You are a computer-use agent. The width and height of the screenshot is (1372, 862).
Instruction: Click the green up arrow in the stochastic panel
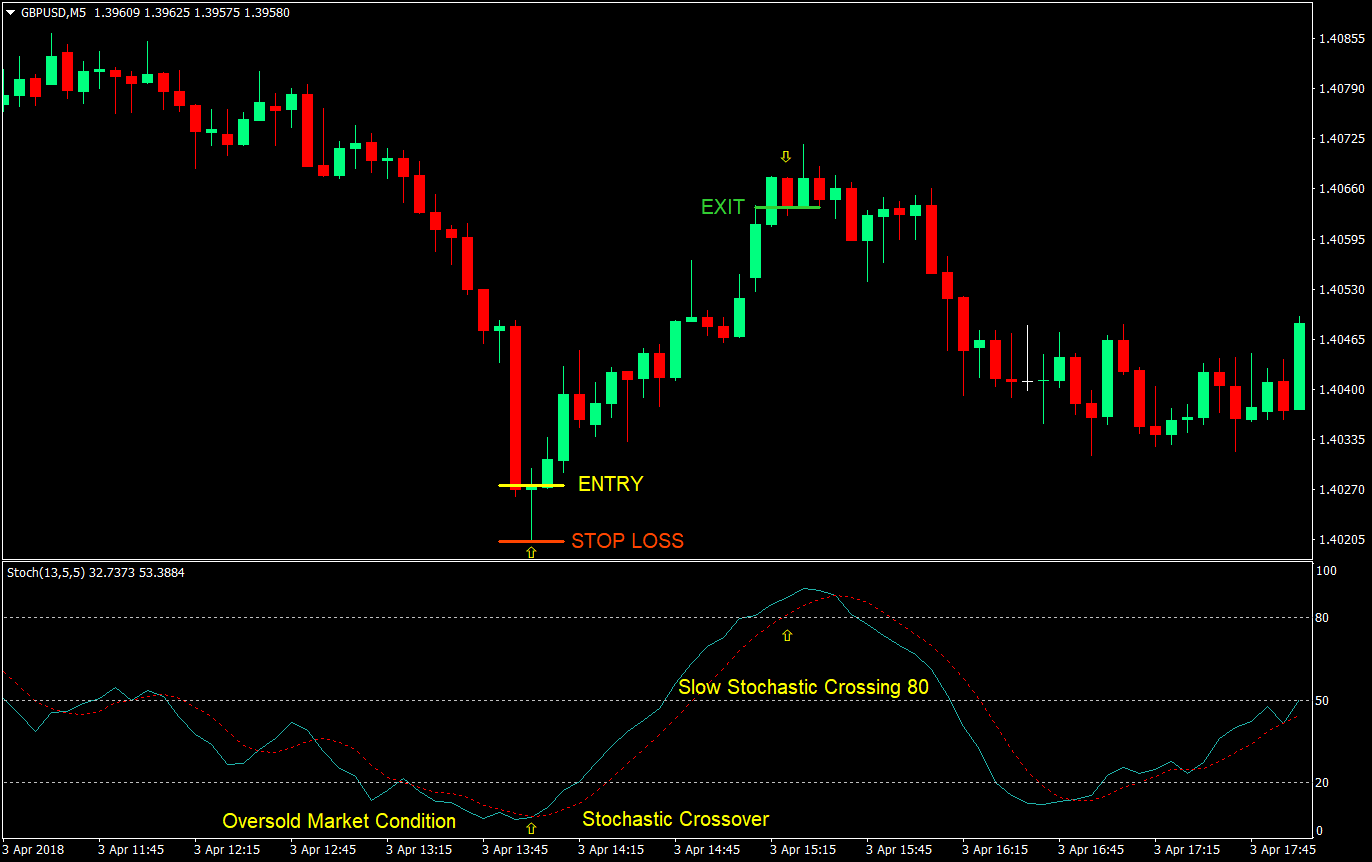click(x=787, y=636)
